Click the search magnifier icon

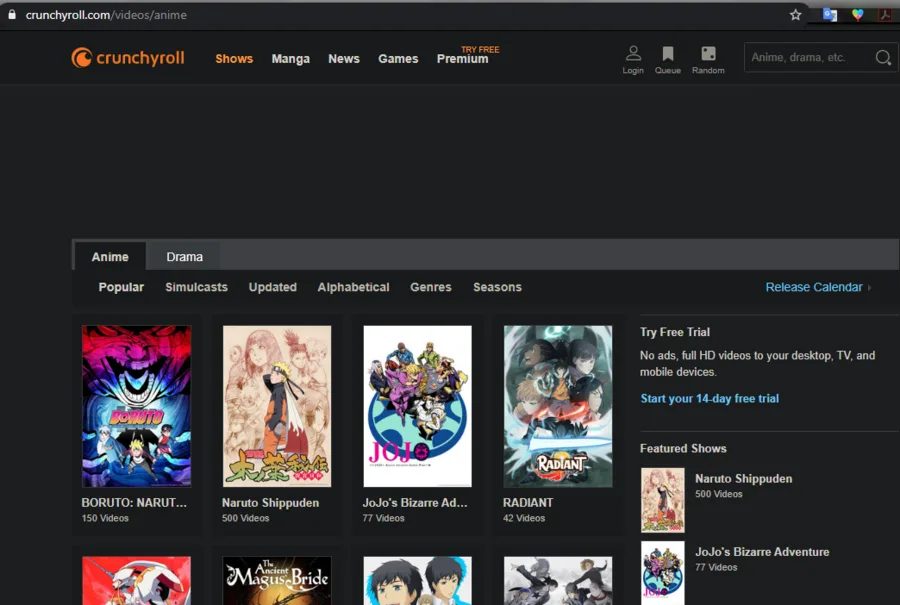(883, 57)
